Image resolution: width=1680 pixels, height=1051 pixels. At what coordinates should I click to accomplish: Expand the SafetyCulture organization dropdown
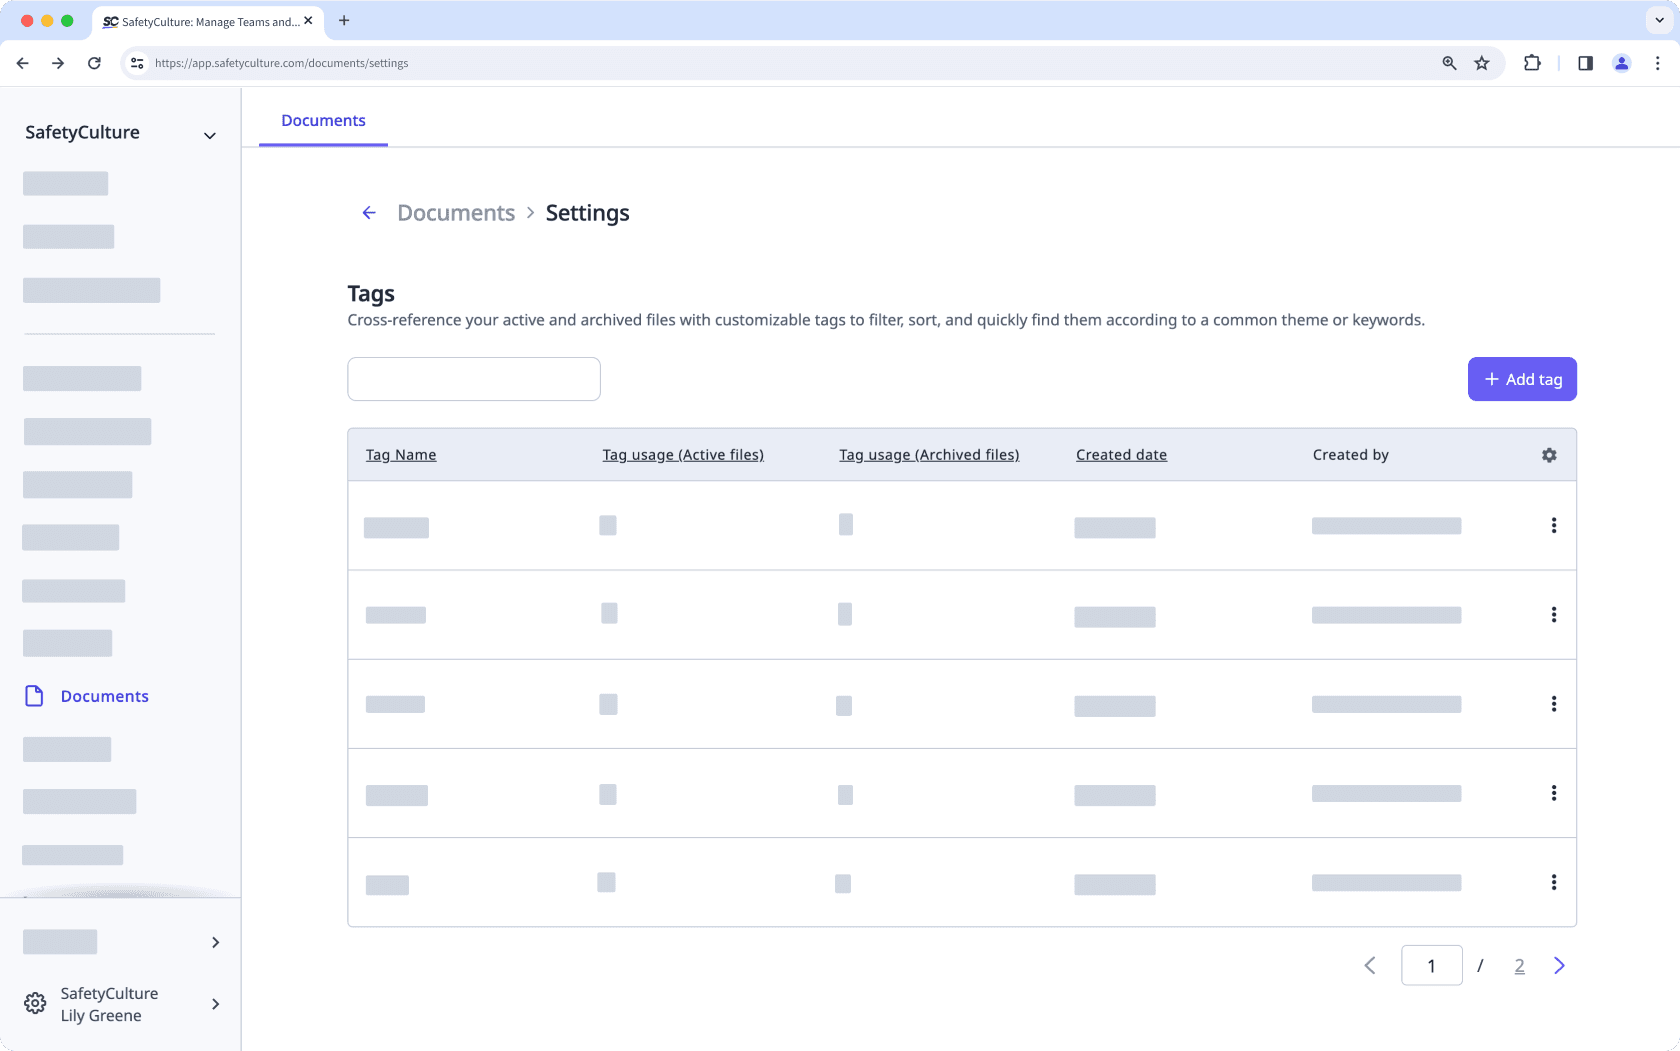pyautogui.click(x=210, y=135)
